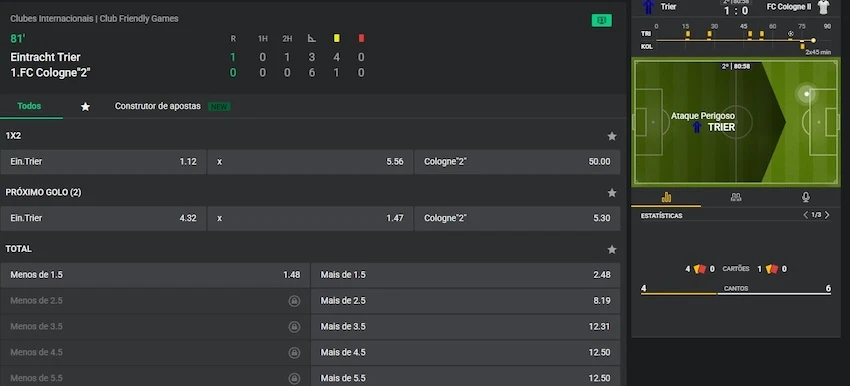Open the lineups people icon tab
The width and height of the screenshot is (850, 386).
736,197
